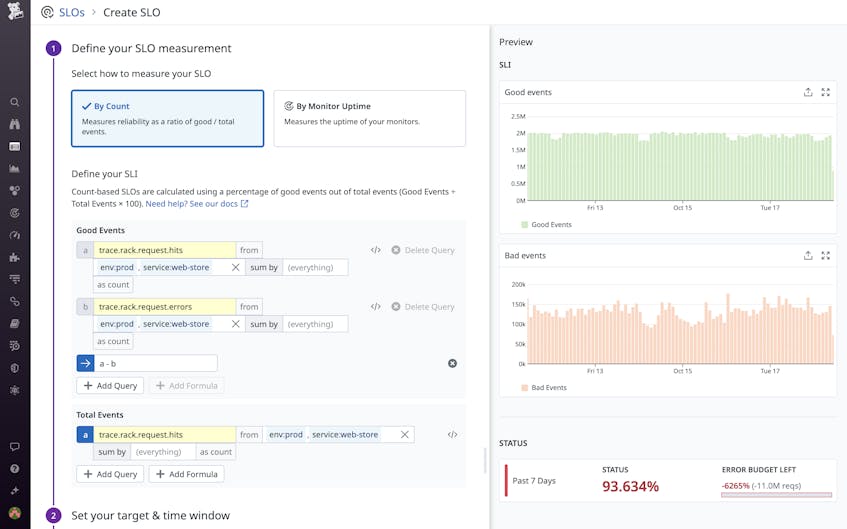Screen dimensions: 847x529
Task: Go to SLOs breadcrumb
Action: (72, 12)
